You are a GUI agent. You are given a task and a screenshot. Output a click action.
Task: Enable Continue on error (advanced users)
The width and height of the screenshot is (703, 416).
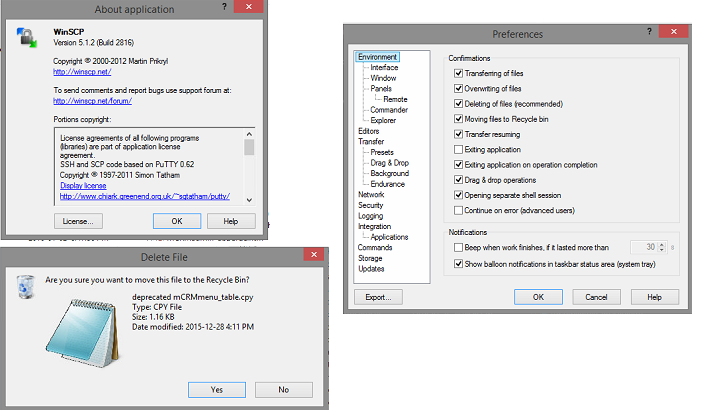pyautogui.click(x=458, y=209)
